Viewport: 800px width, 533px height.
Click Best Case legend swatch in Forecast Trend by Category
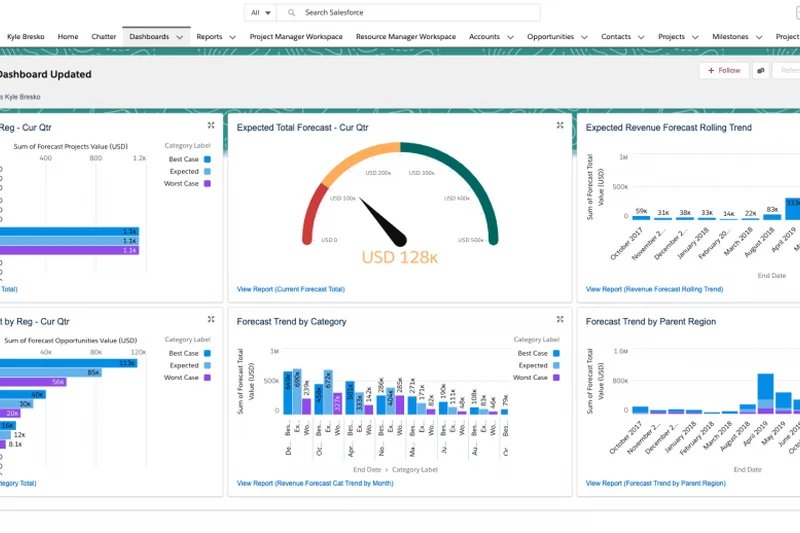click(x=556, y=353)
